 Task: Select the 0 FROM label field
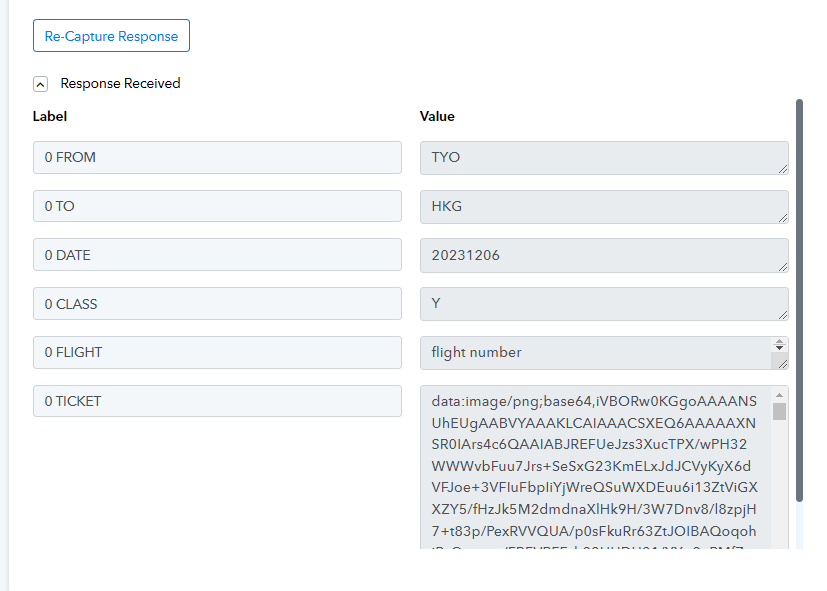pos(217,157)
